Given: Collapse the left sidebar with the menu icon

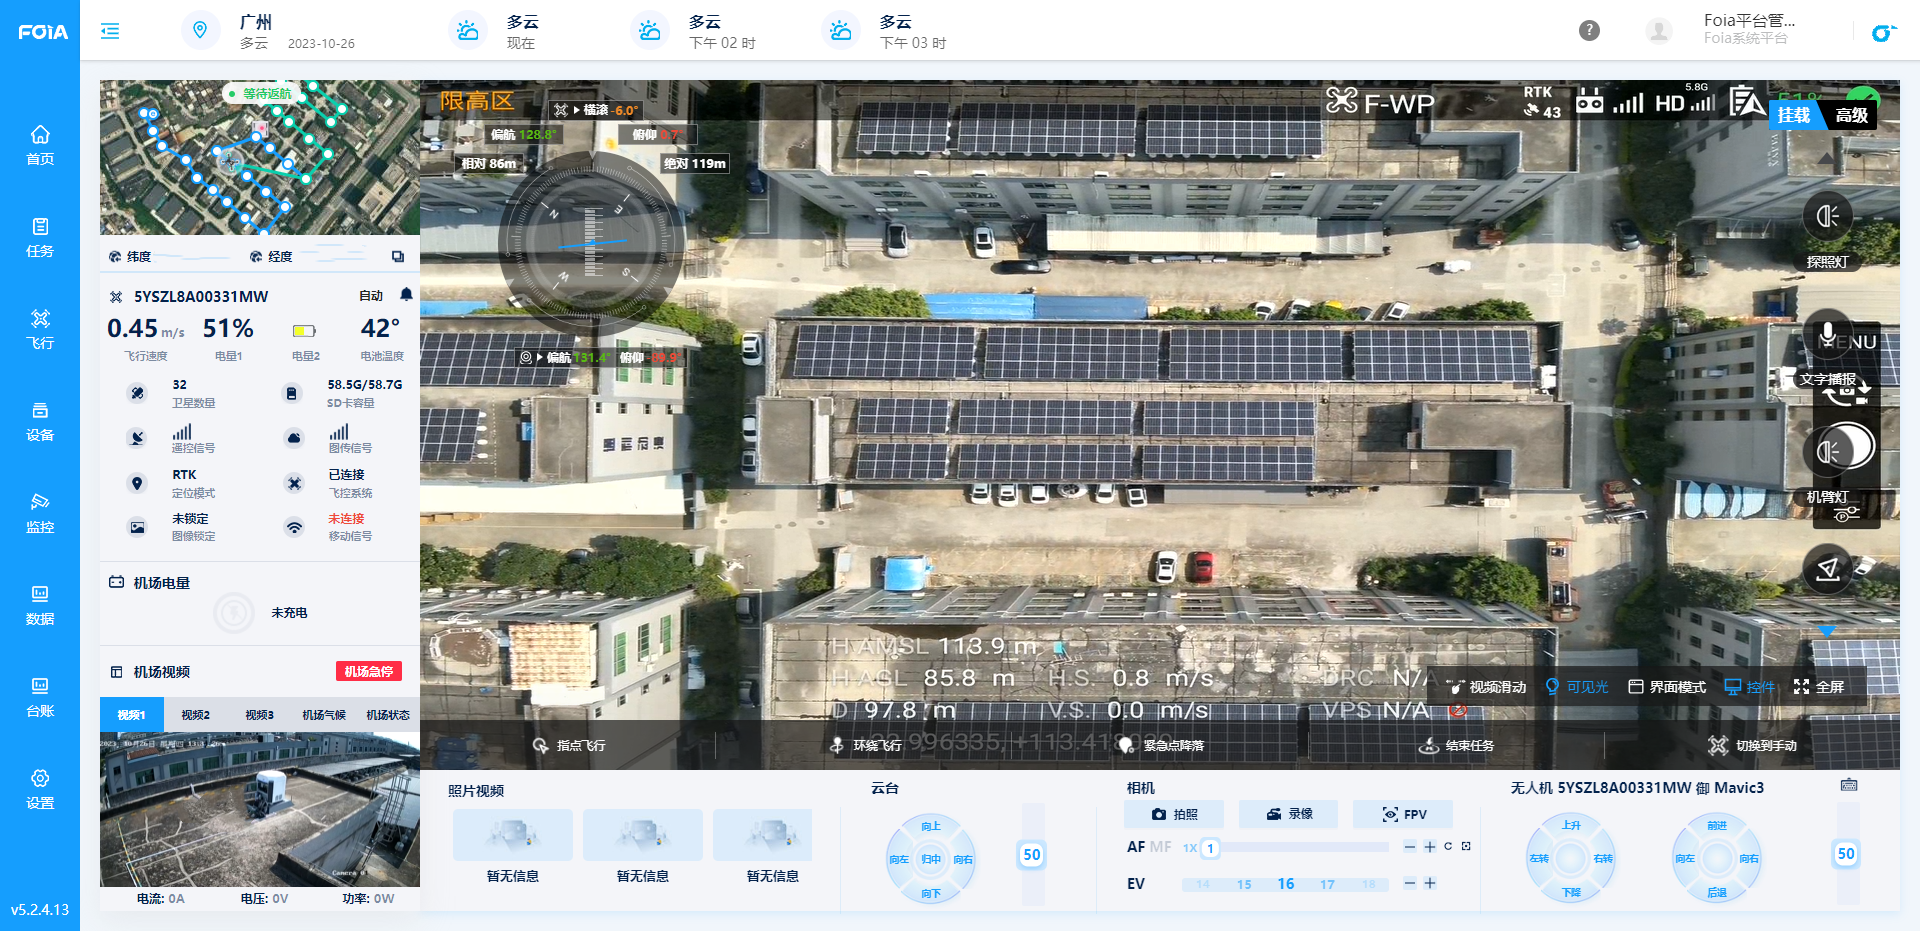Looking at the screenshot, I should (x=110, y=31).
